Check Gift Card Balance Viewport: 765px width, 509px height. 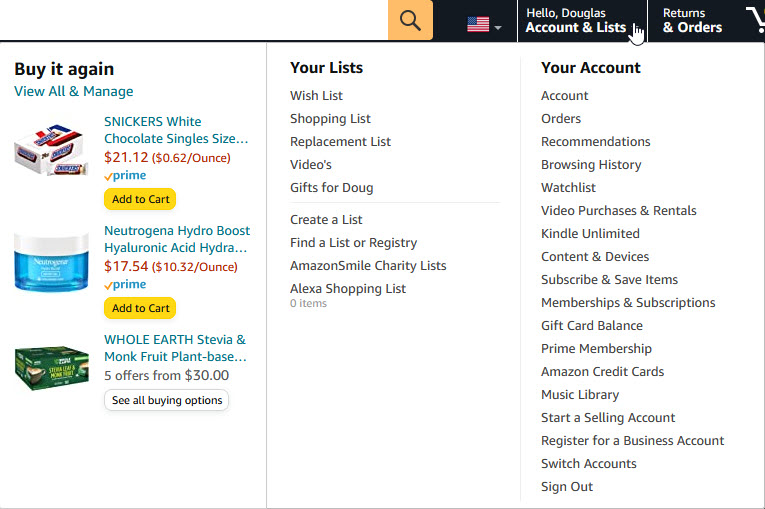[592, 326]
